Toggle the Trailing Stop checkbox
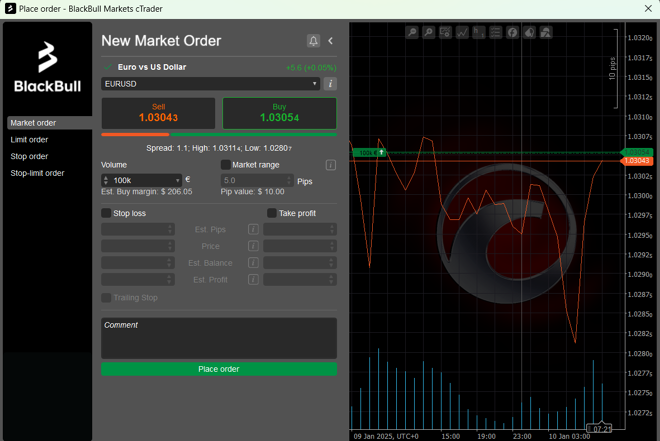 pyautogui.click(x=106, y=298)
